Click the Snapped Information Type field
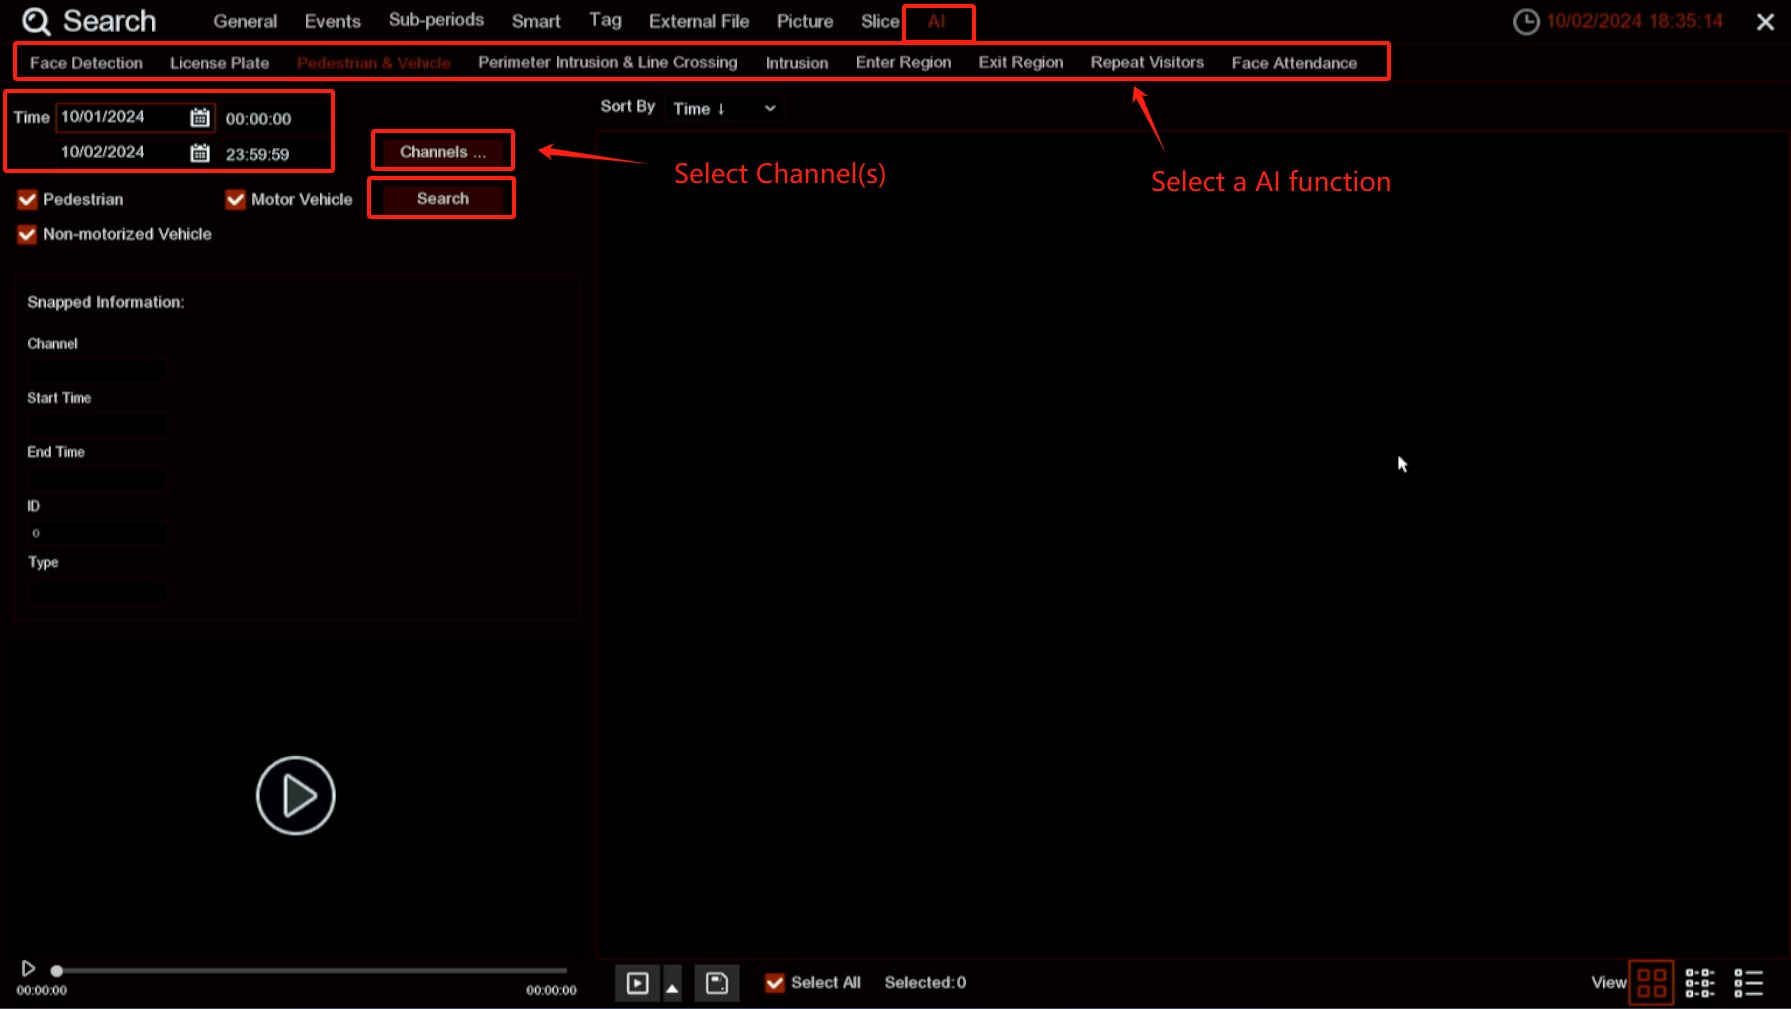This screenshot has width=1791, height=1009. 97,591
